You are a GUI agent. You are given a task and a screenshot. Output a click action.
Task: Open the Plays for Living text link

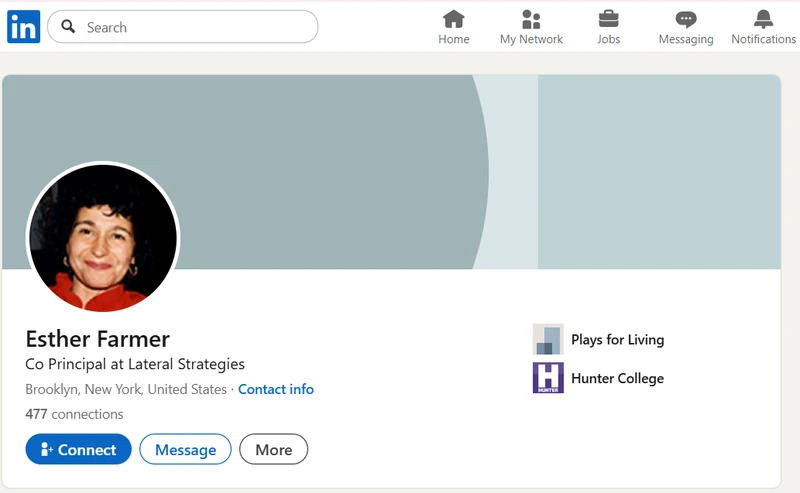pos(617,340)
